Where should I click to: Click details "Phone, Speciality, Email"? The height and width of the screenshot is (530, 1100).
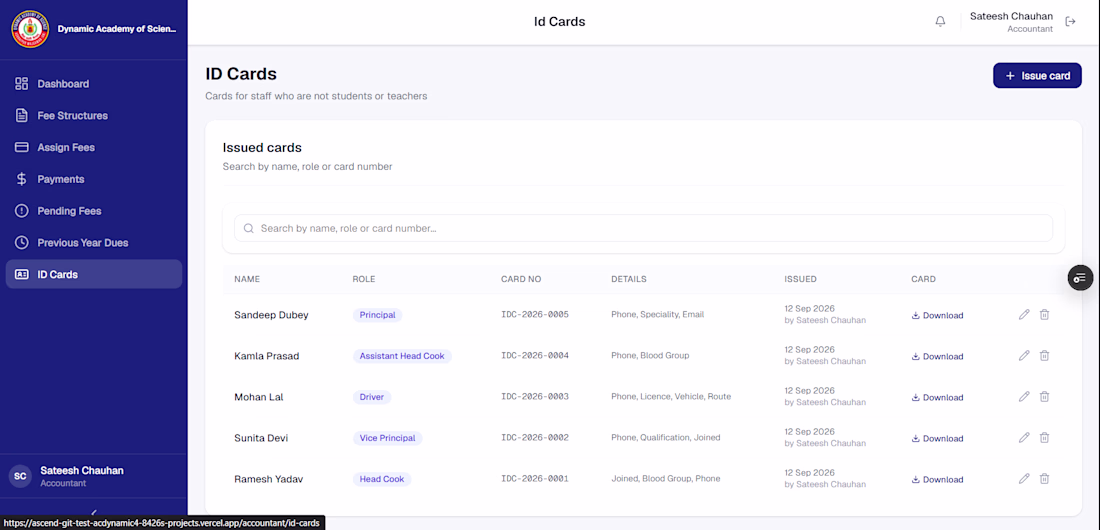pyautogui.click(x=657, y=314)
